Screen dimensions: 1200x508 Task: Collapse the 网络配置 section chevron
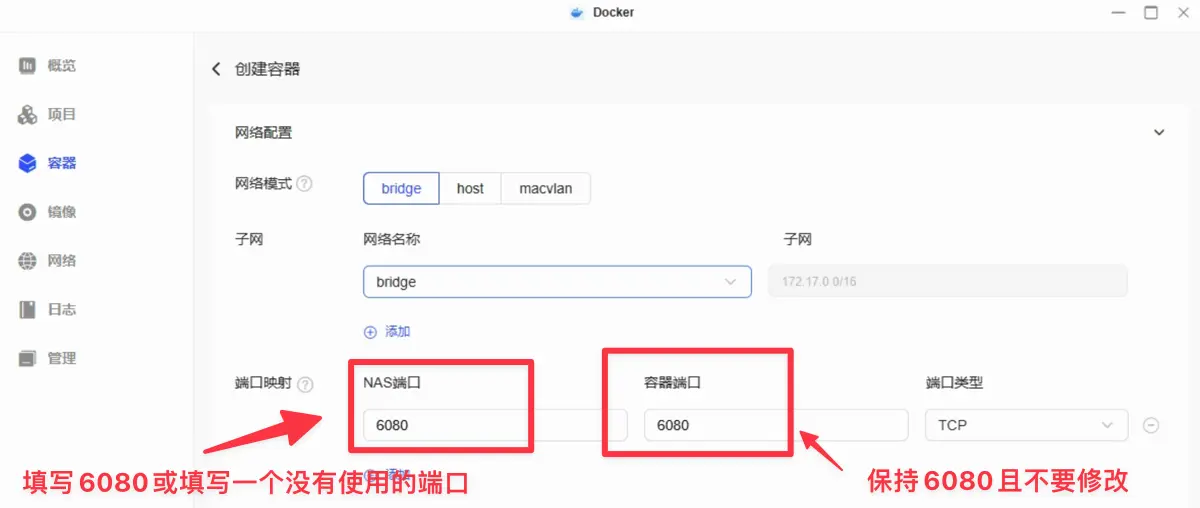point(1159,132)
